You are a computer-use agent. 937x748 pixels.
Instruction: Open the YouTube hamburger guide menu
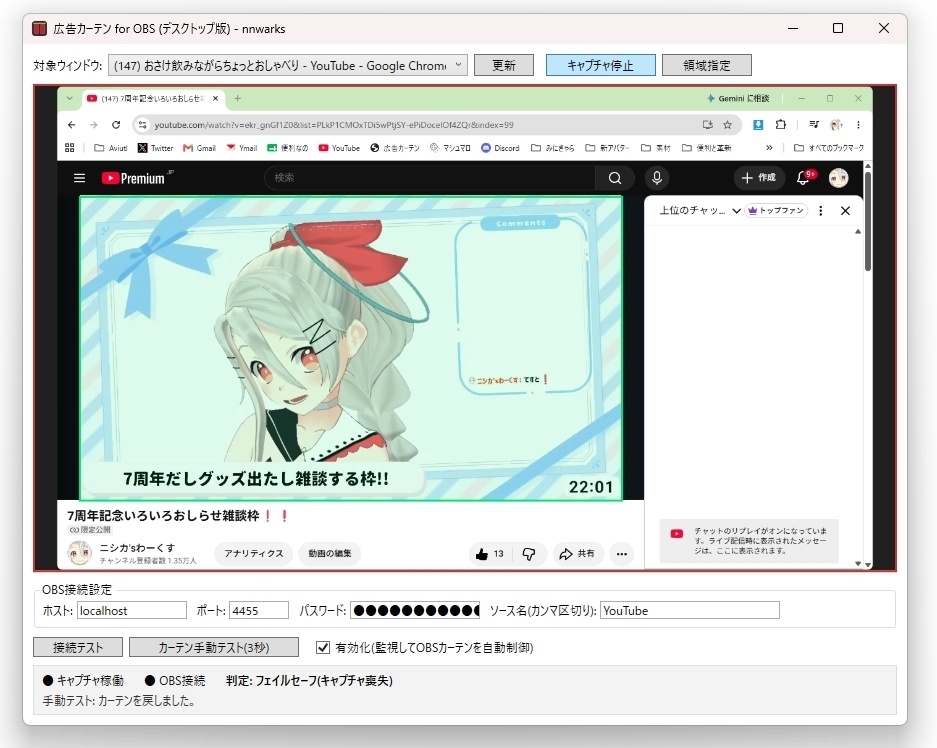[x=79, y=178]
